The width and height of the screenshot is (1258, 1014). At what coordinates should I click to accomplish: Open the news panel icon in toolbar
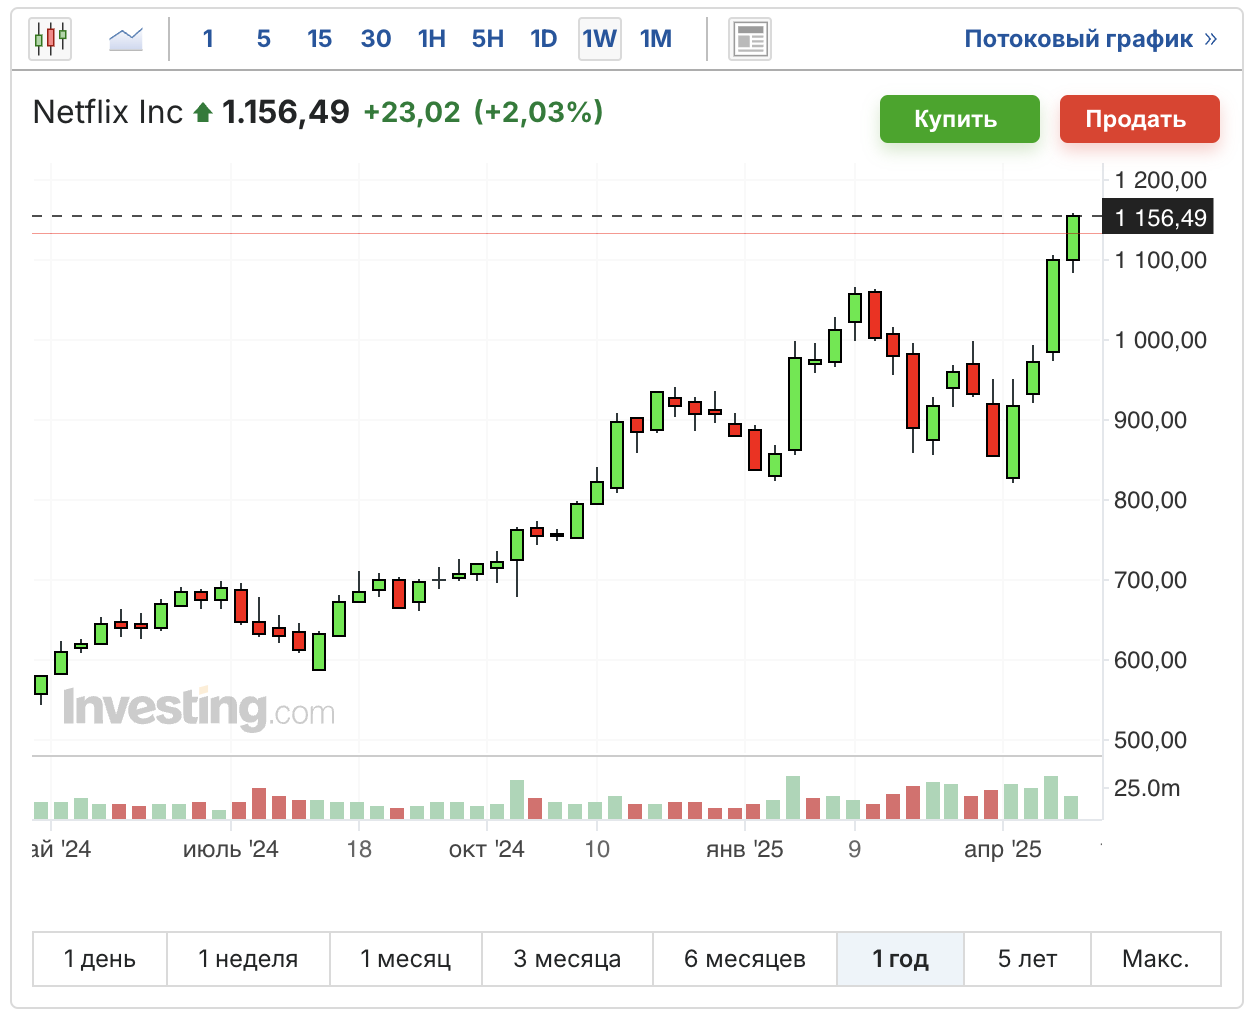coord(750,40)
